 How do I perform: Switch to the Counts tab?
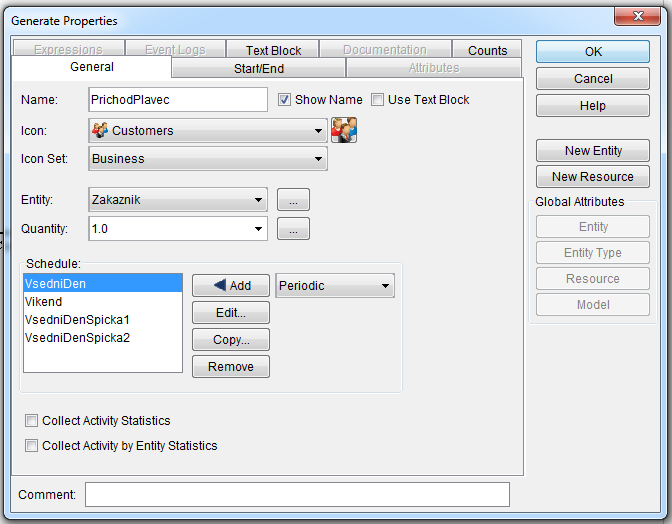[x=487, y=50]
